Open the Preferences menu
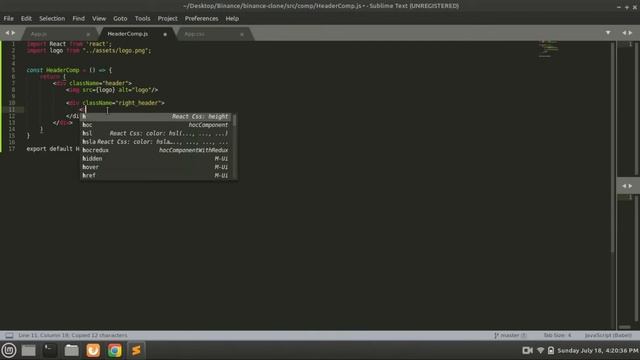 click(201, 18)
